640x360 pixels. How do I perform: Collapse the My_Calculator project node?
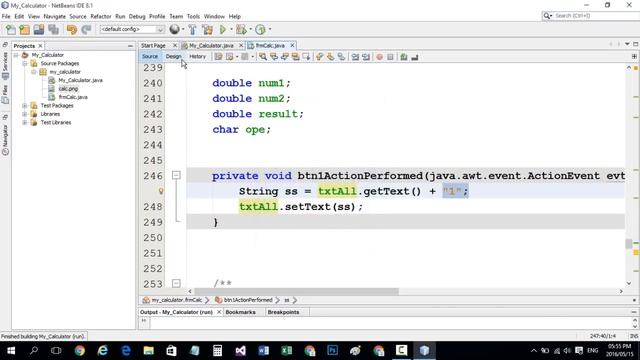coord(16,55)
